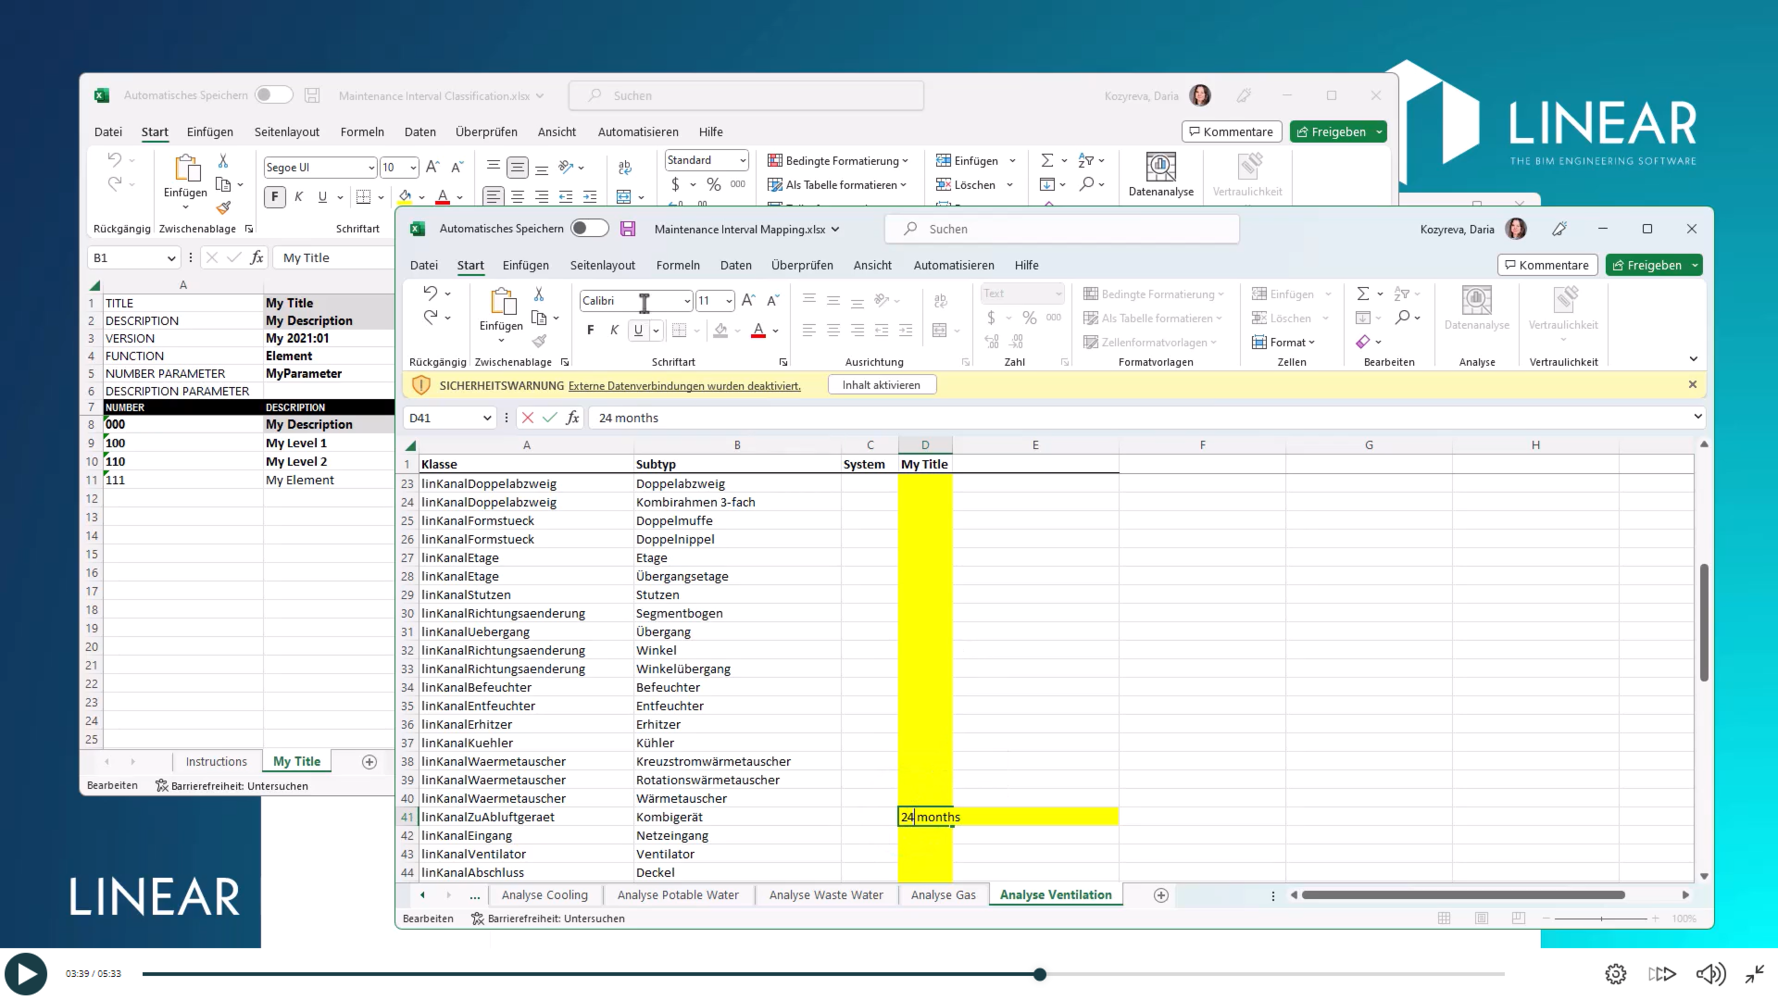Apply bold formatting in the Mapping workbook

tap(590, 330)
